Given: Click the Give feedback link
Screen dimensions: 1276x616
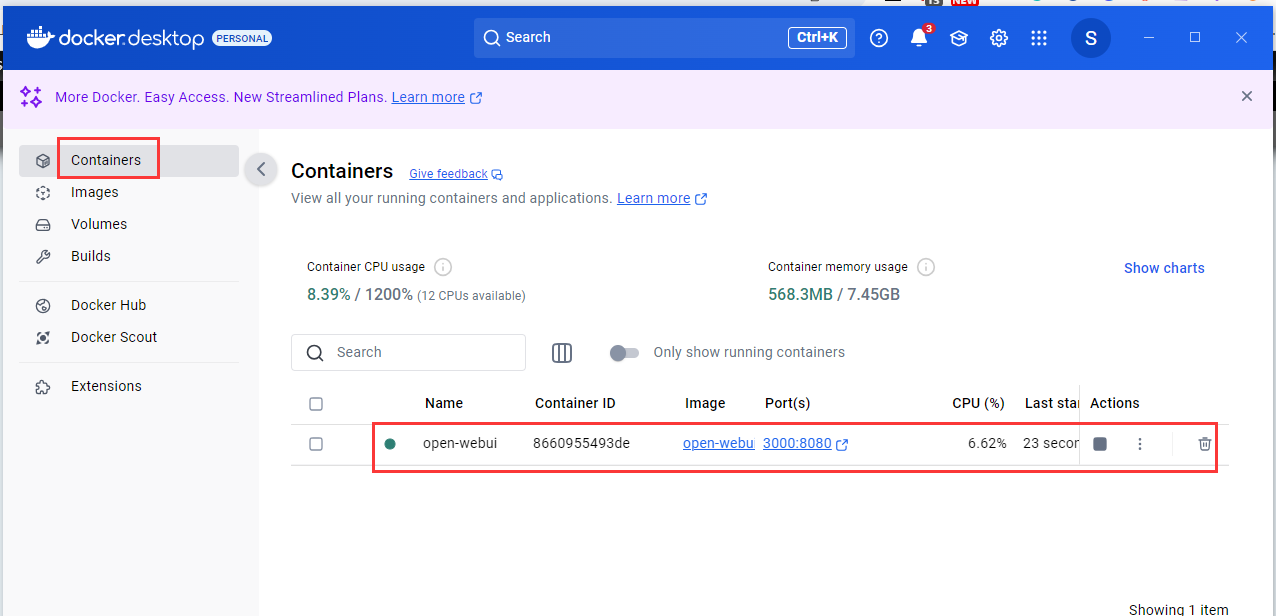Looking at the screenshot, I should (448, 174).
